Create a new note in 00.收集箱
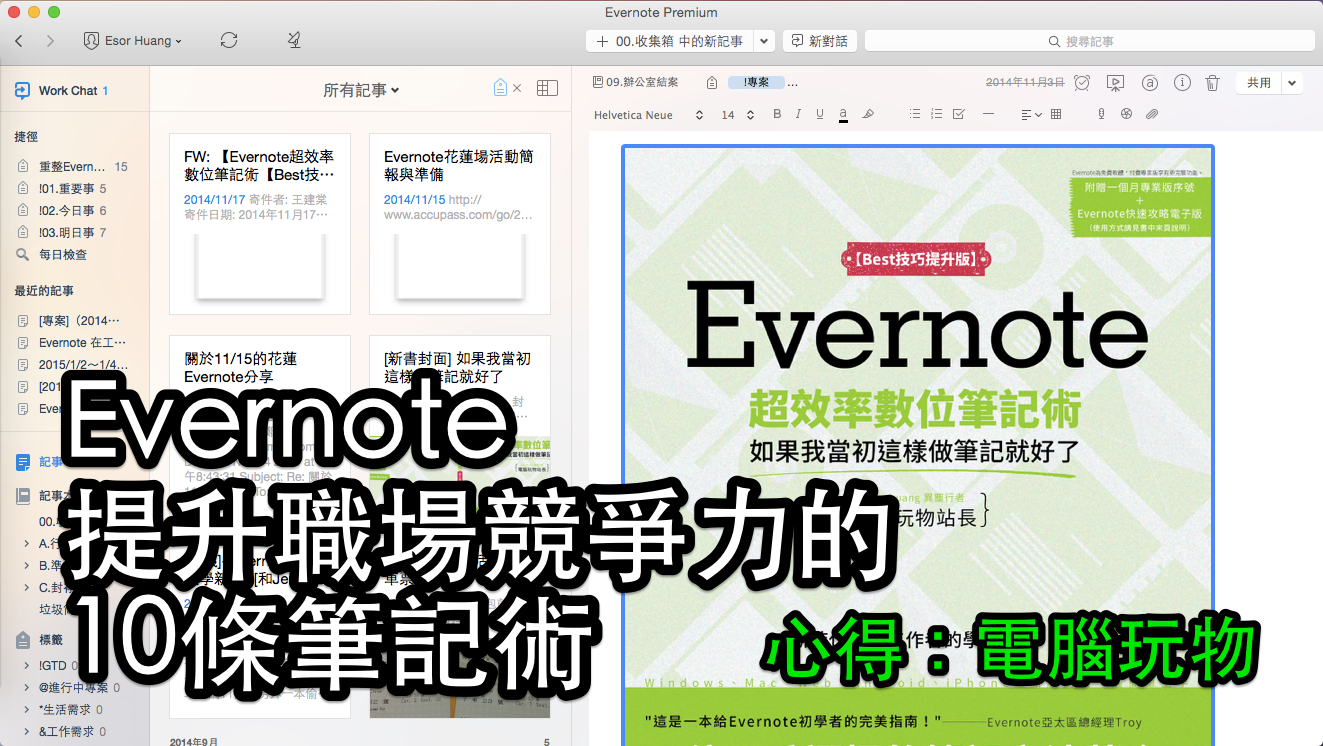The image size is (1323, 746). [669, 41]
